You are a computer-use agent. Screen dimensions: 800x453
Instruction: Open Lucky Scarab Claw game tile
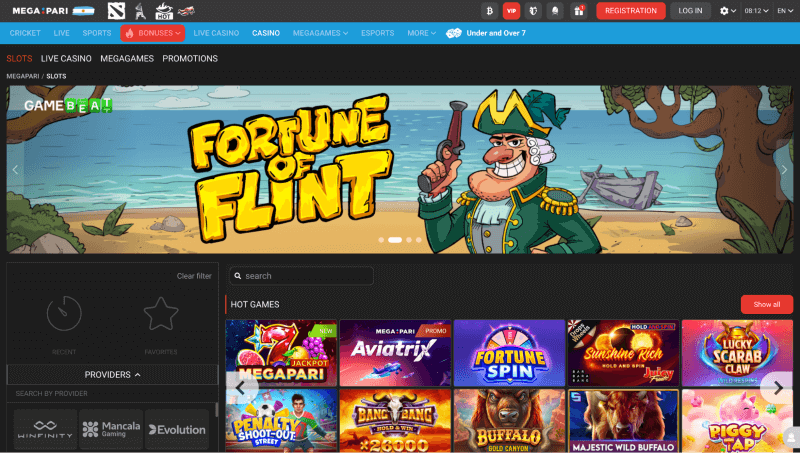[737, 353]
